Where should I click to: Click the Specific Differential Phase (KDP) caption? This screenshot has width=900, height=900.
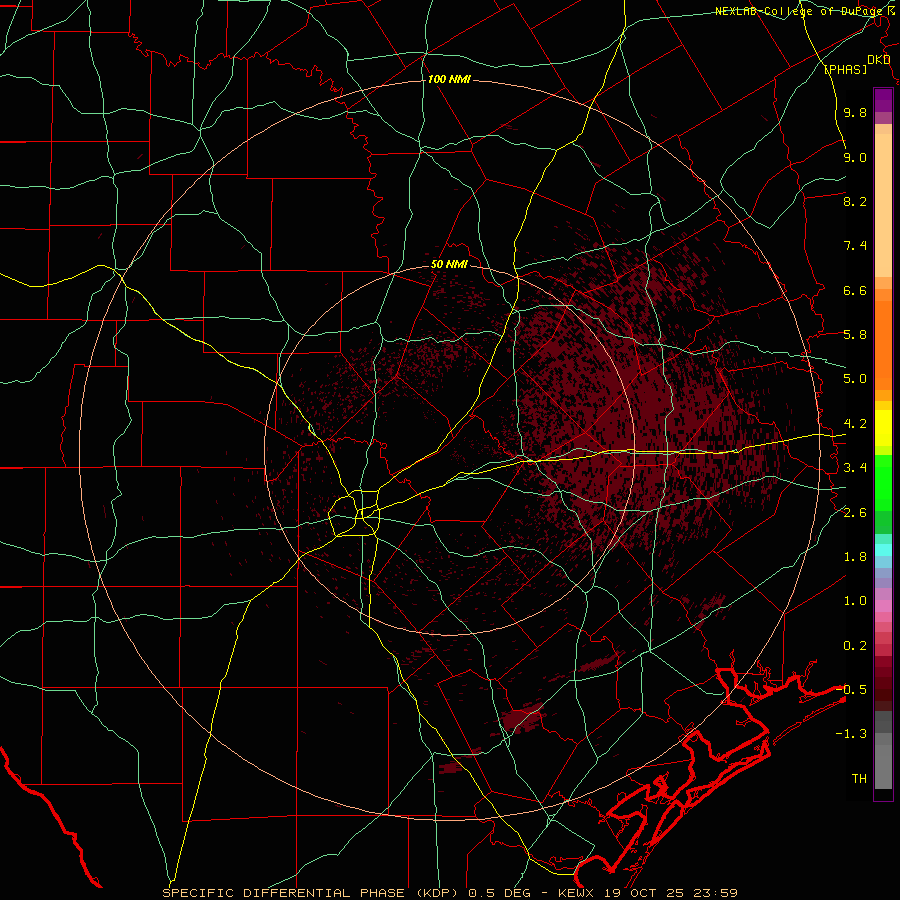coord(310,893)
